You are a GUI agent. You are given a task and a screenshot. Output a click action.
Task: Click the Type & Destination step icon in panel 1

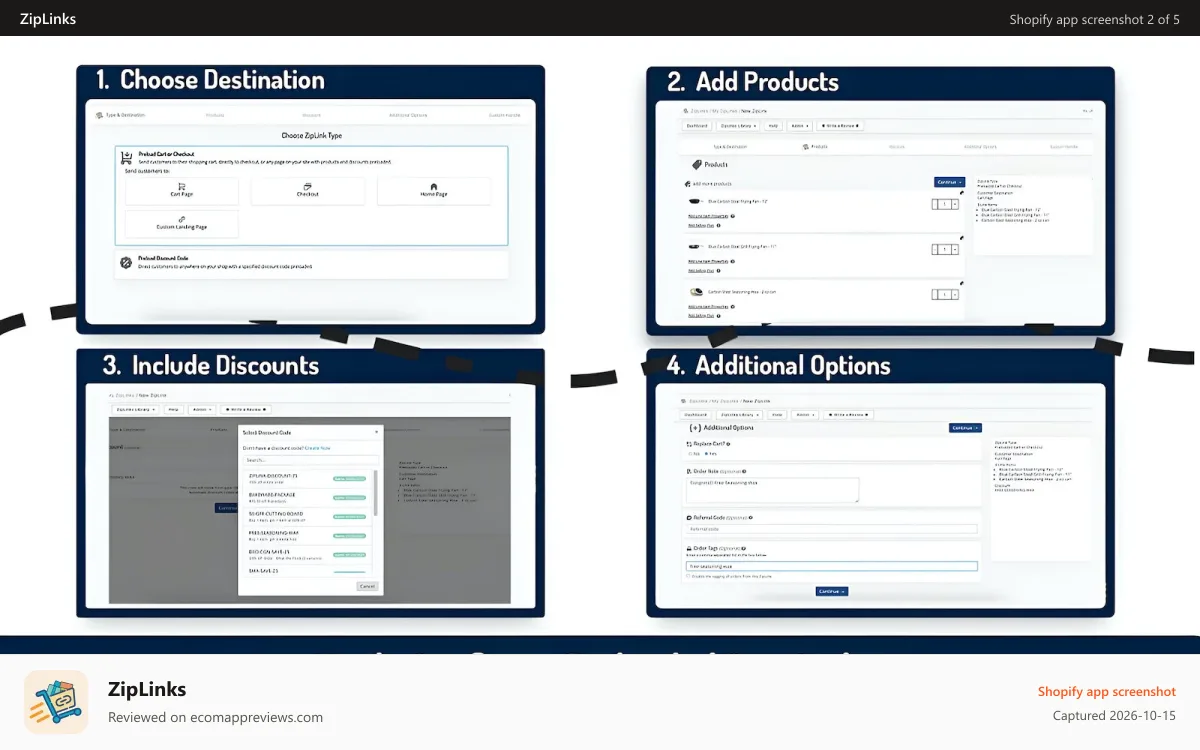(99, 115)
